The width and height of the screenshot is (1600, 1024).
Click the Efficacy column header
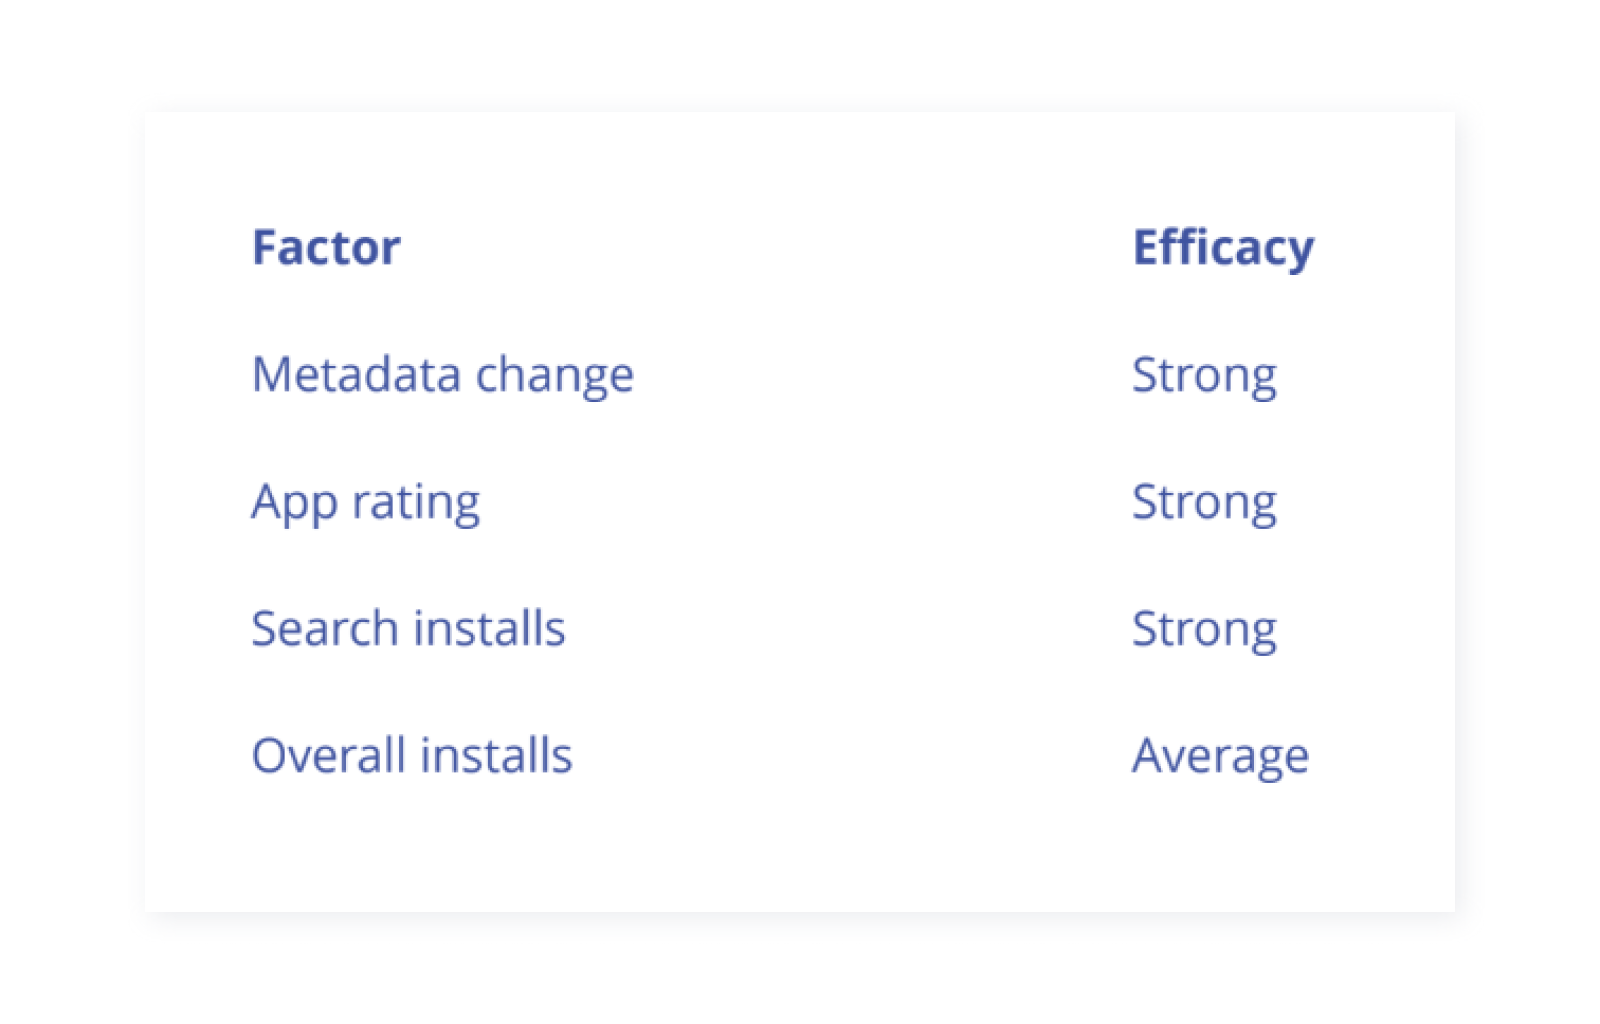pos(1222,247)
